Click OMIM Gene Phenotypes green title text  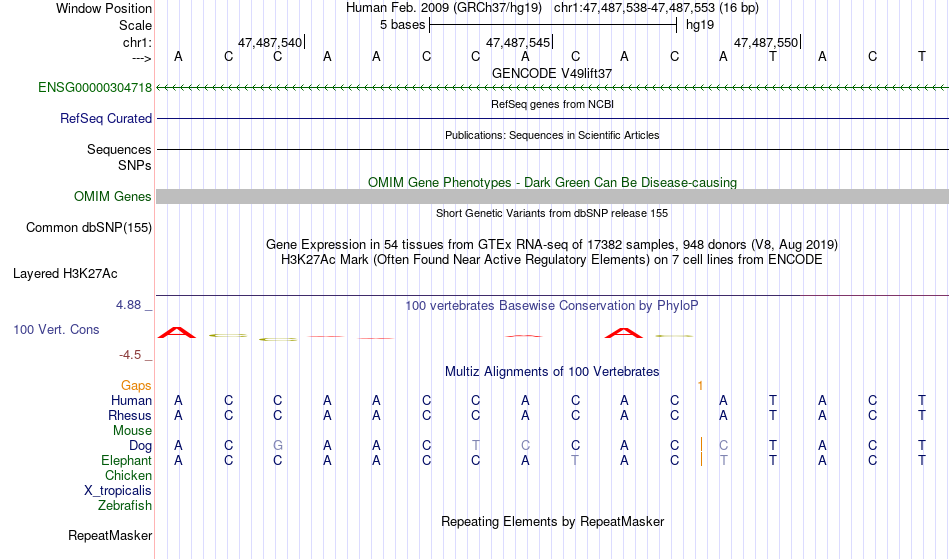coord(553,182)
